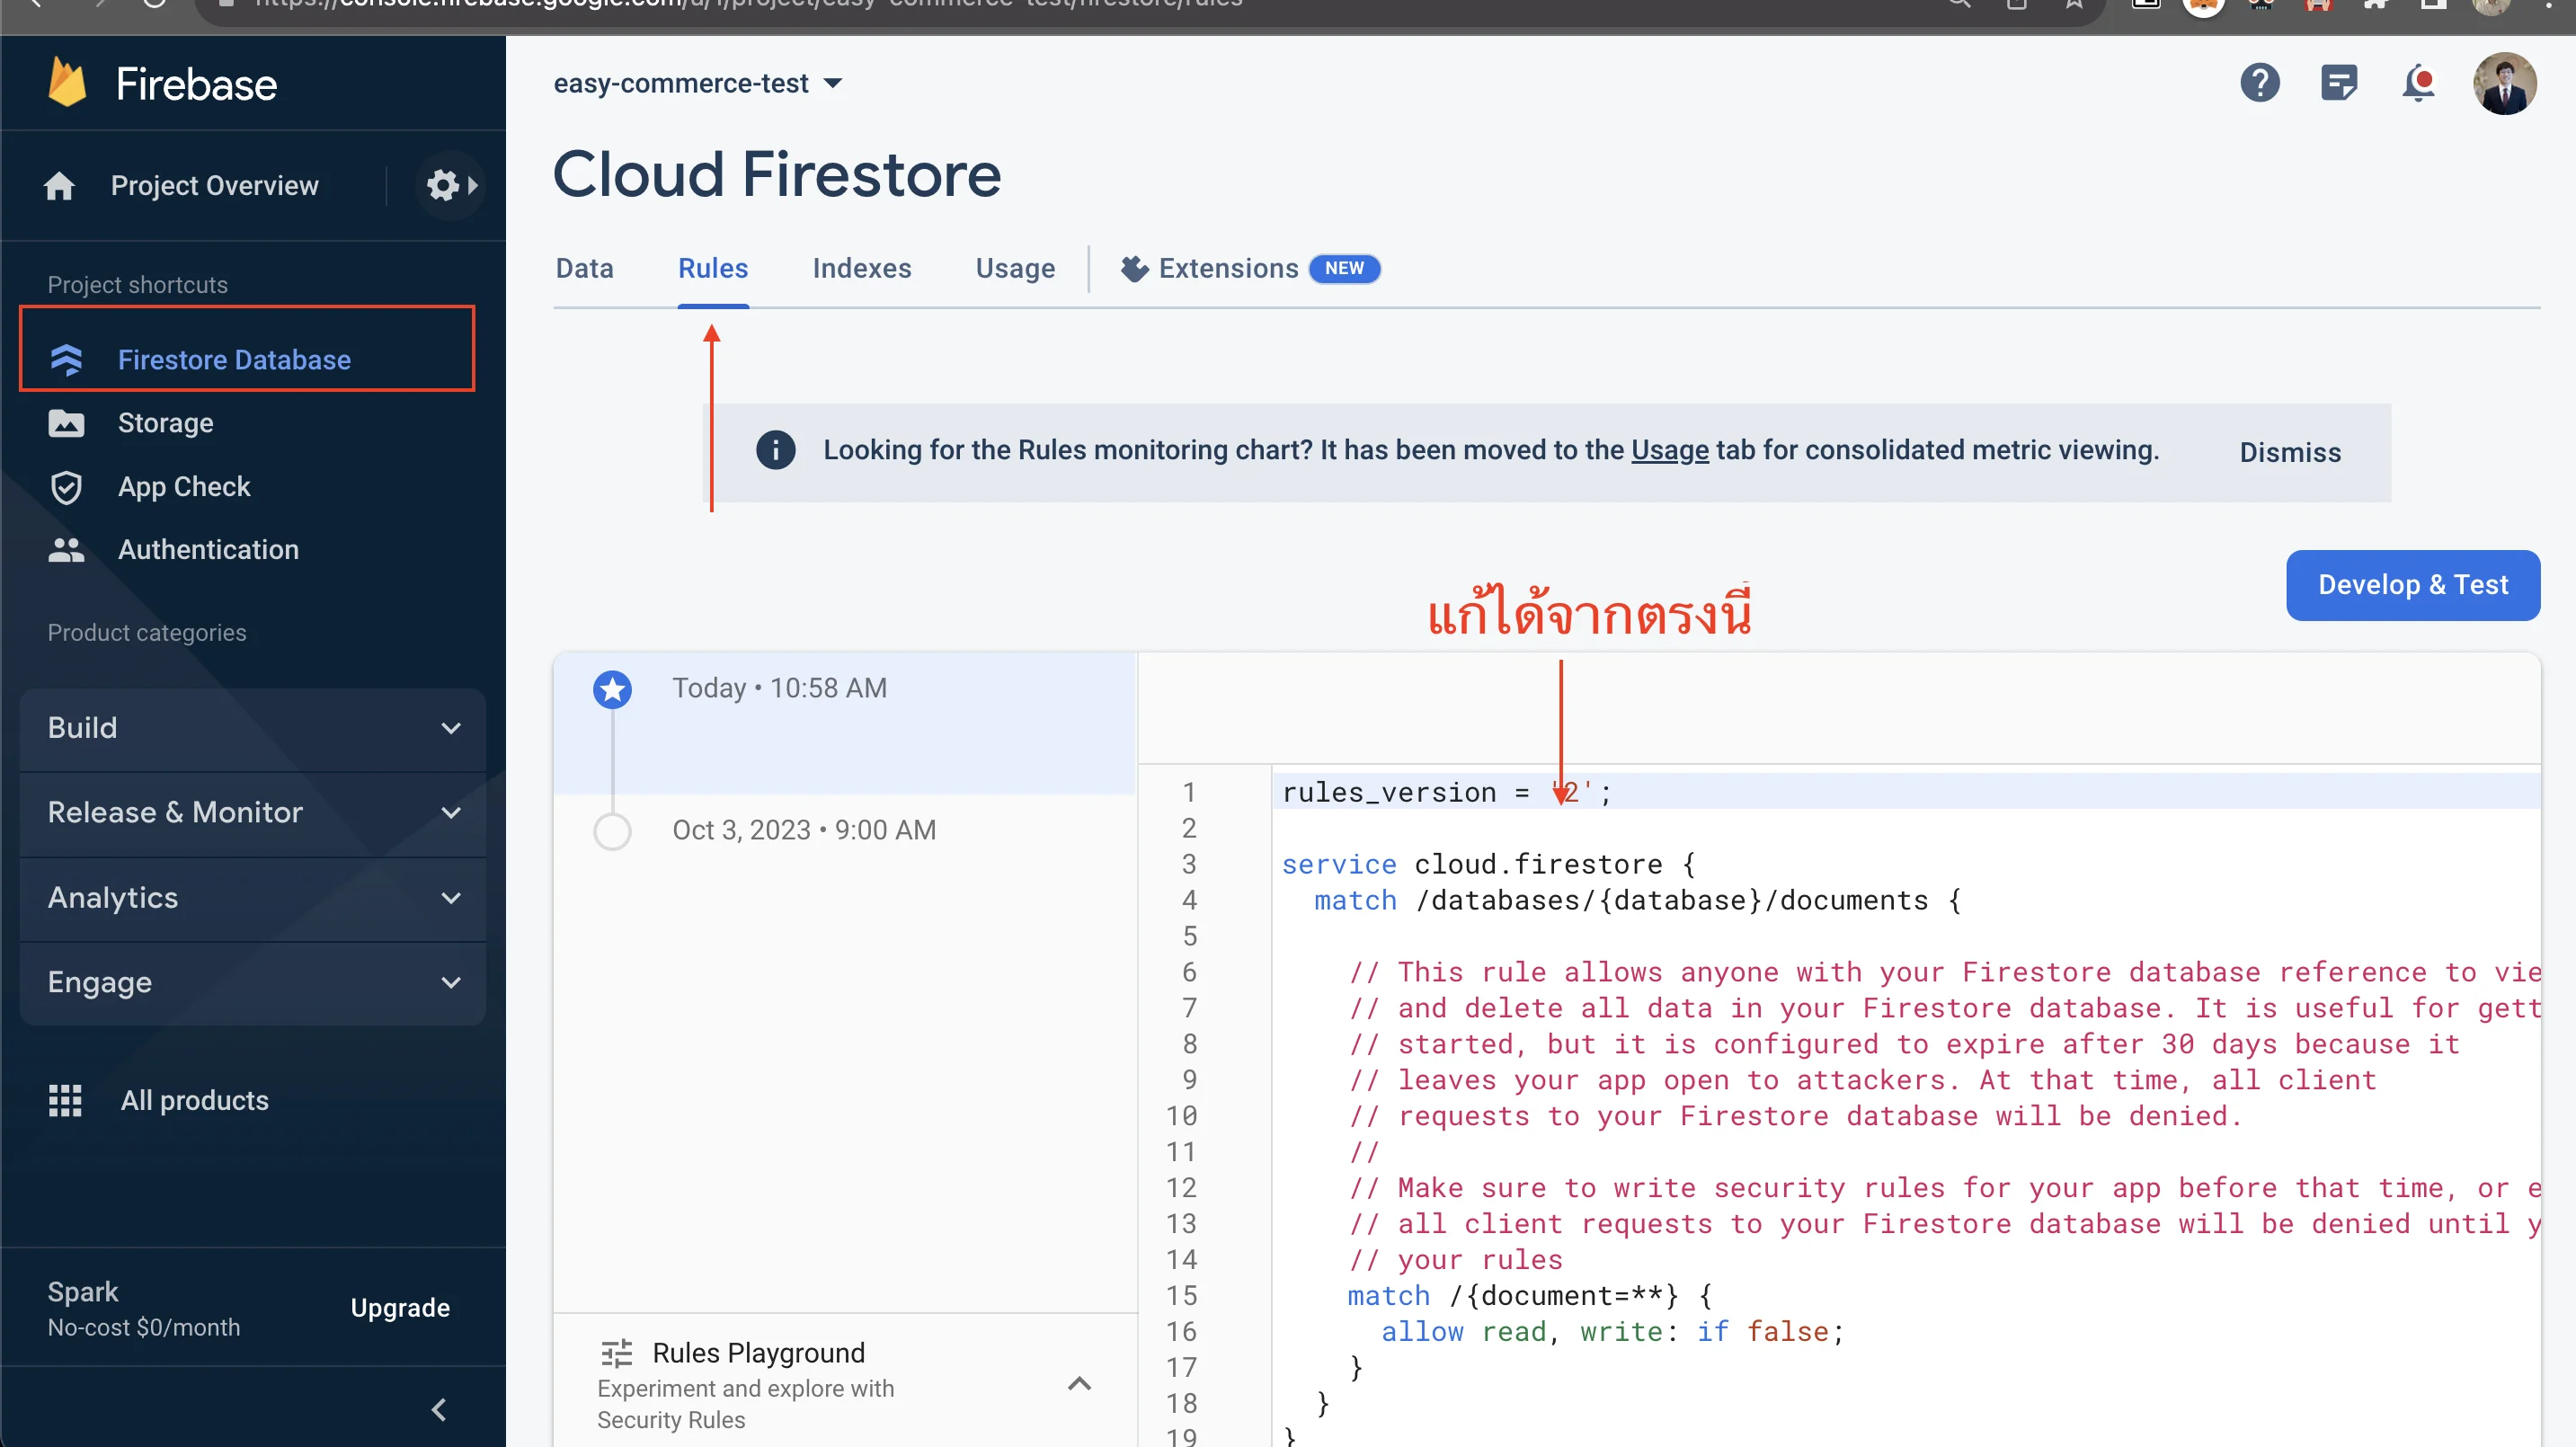Click the Rules Playground sliders icon

coord(617,1353)
